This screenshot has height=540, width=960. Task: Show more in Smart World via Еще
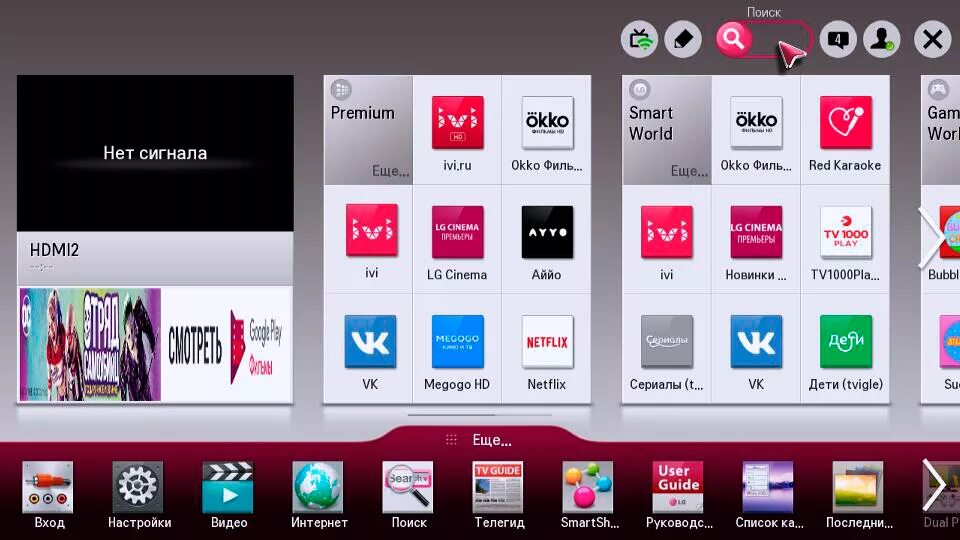tap(689, 171)
